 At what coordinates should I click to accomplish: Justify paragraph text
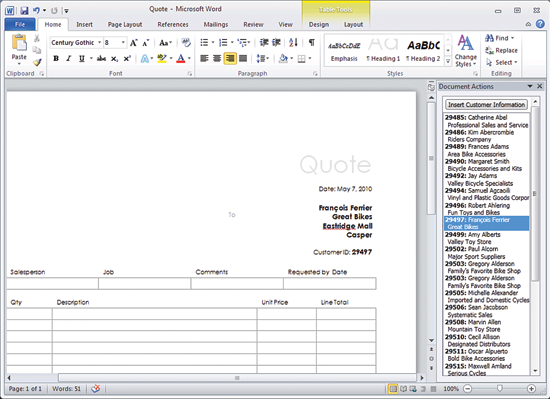(243, 58)
